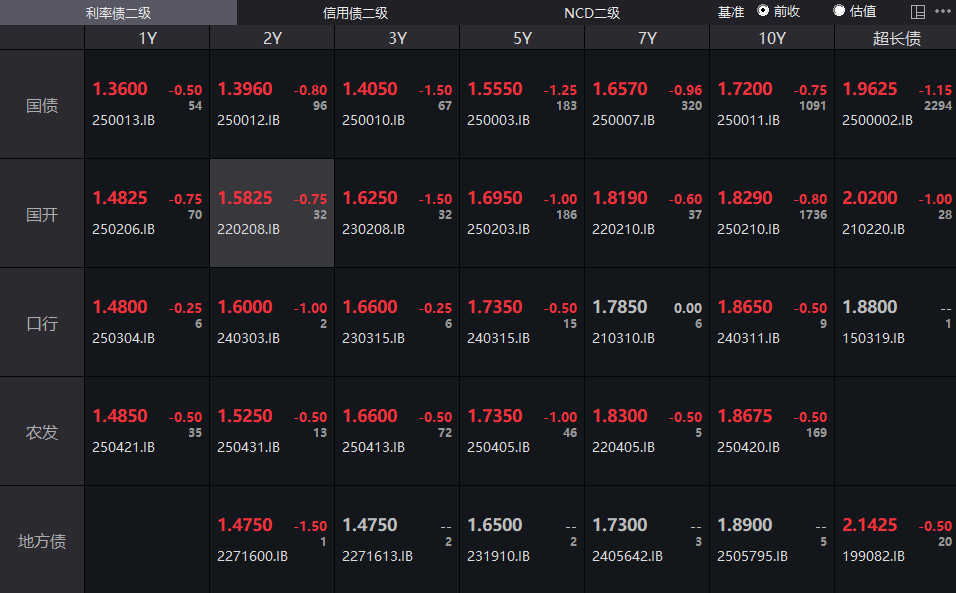Select the 1Y column header
Viewport: 956px width, 593px height.
coord(145,38)
